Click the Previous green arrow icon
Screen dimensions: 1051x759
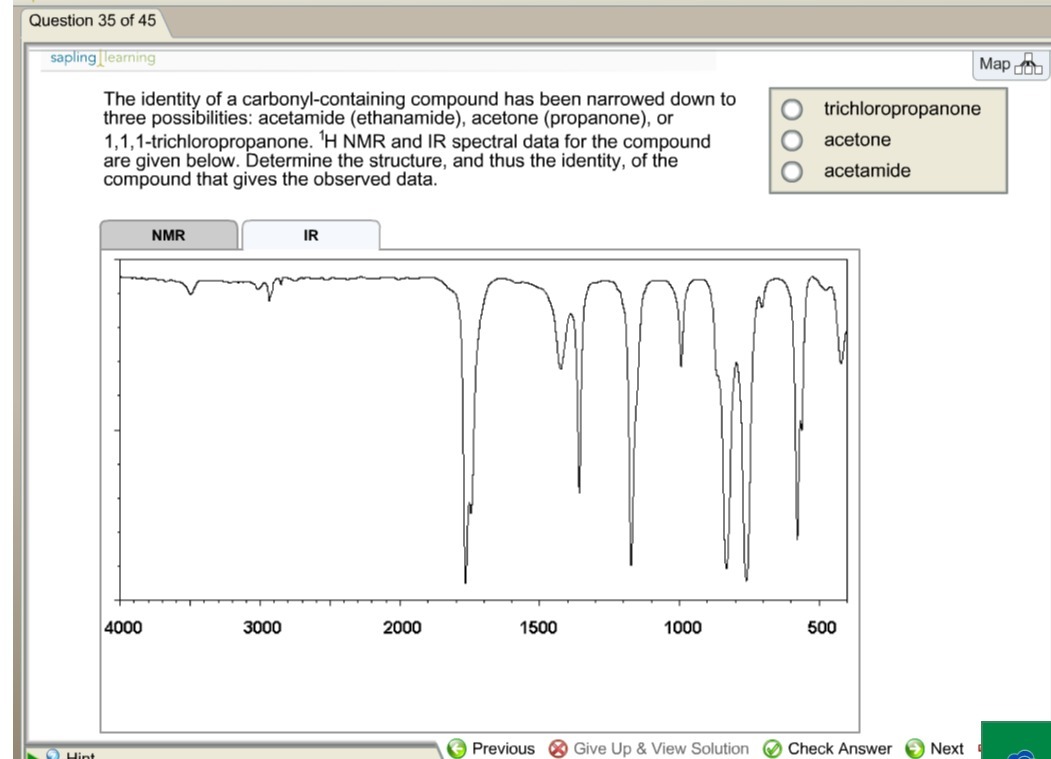tap(458, 748)
